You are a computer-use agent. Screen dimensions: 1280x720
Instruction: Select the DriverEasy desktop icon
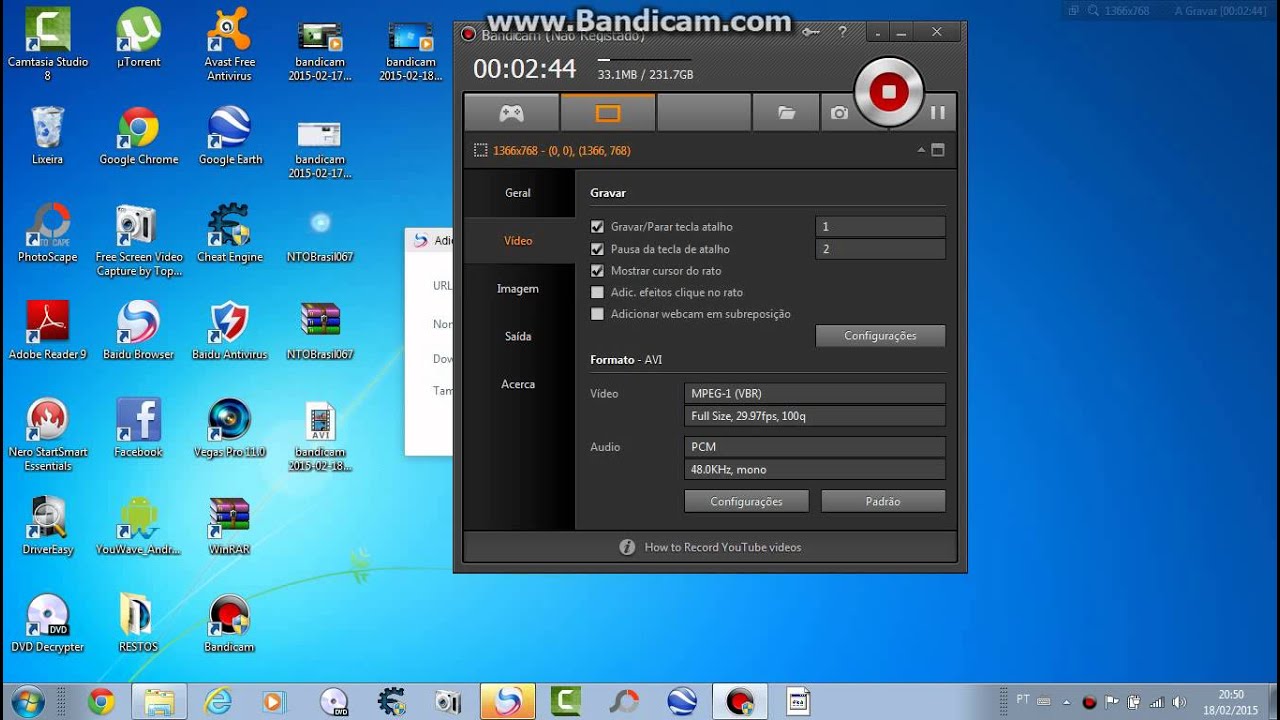(x=47, y=526)
